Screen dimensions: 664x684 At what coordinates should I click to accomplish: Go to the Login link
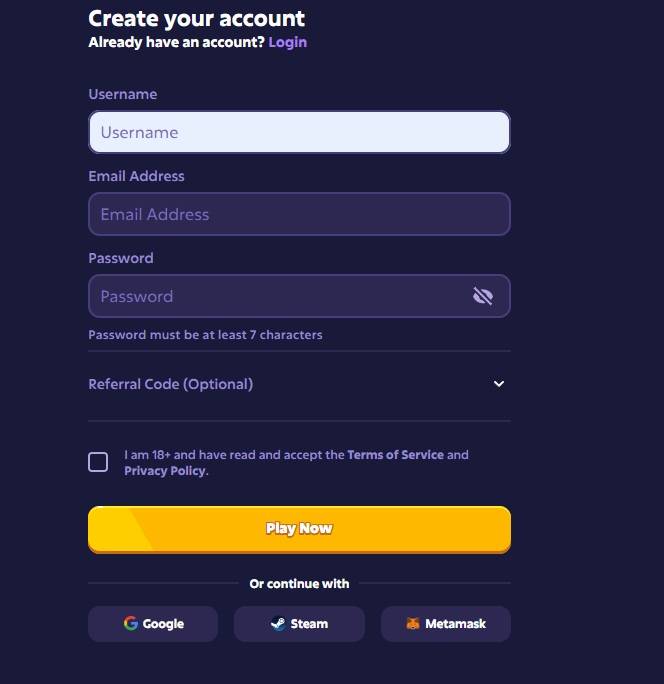pos(287,42)
